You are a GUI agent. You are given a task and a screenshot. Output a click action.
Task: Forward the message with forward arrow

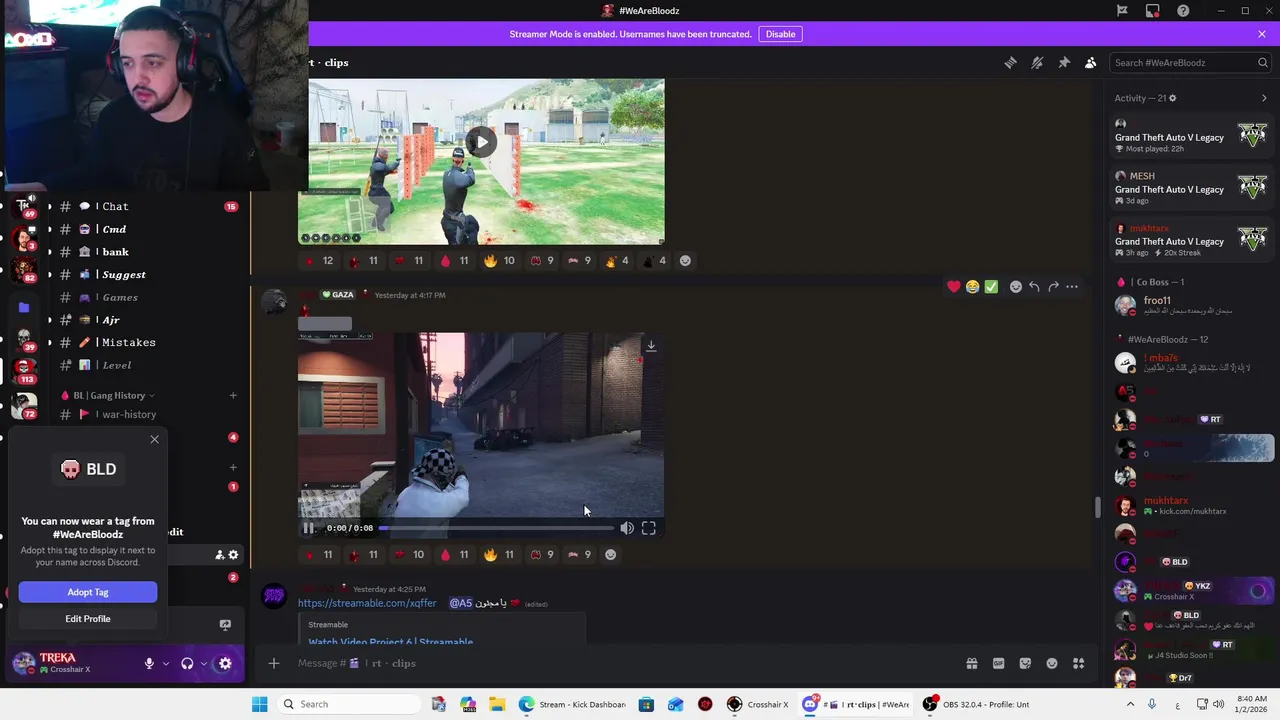pos(1053,287)
